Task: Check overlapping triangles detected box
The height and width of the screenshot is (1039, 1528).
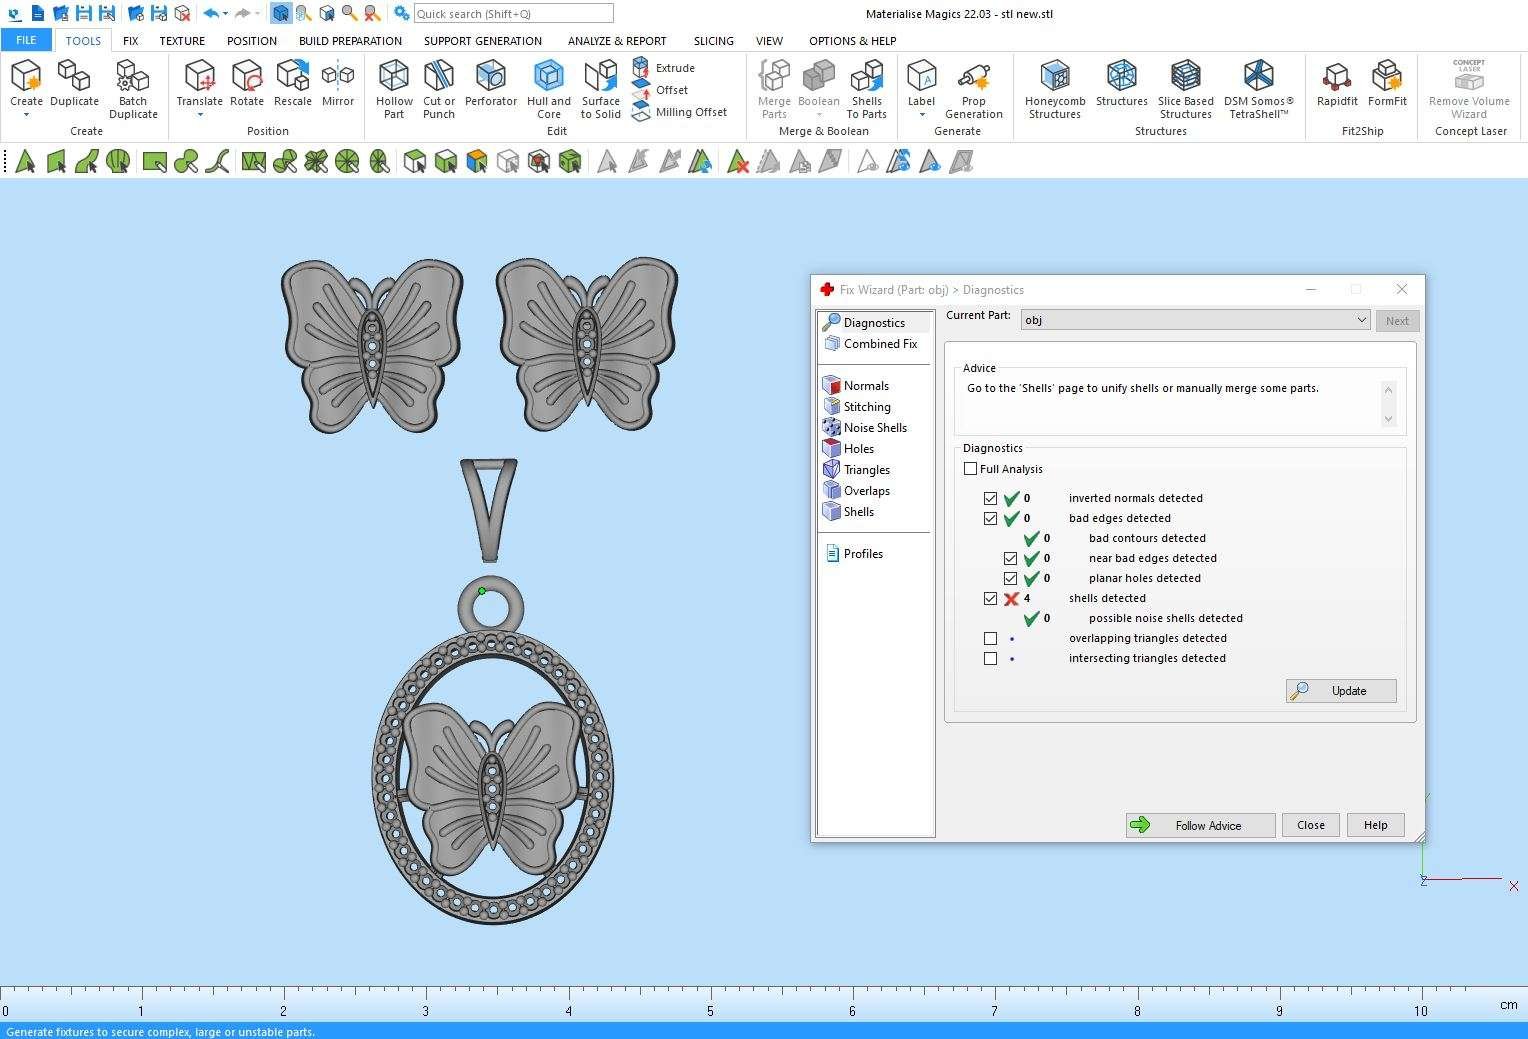Action: 990,638
